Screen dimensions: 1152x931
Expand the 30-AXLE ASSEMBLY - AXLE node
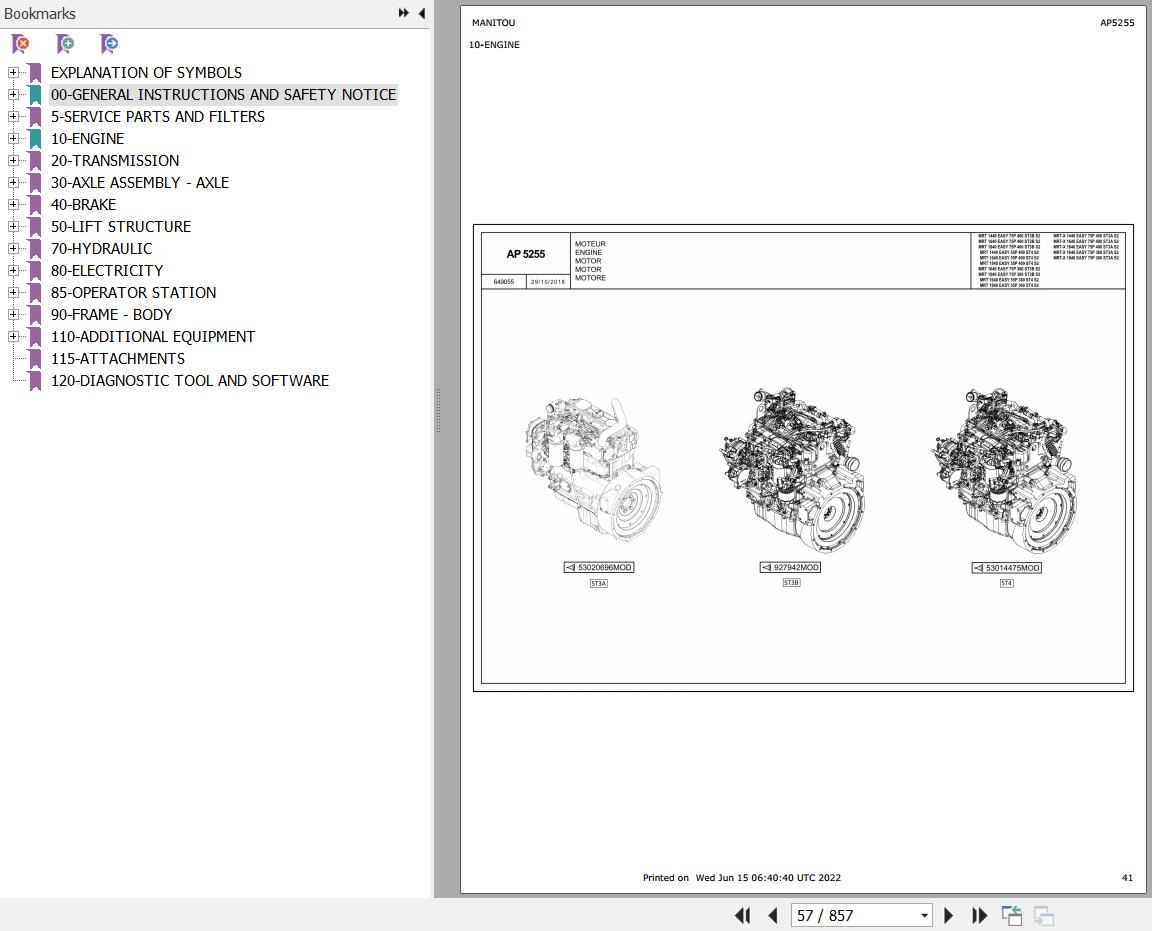click(12, 183)
